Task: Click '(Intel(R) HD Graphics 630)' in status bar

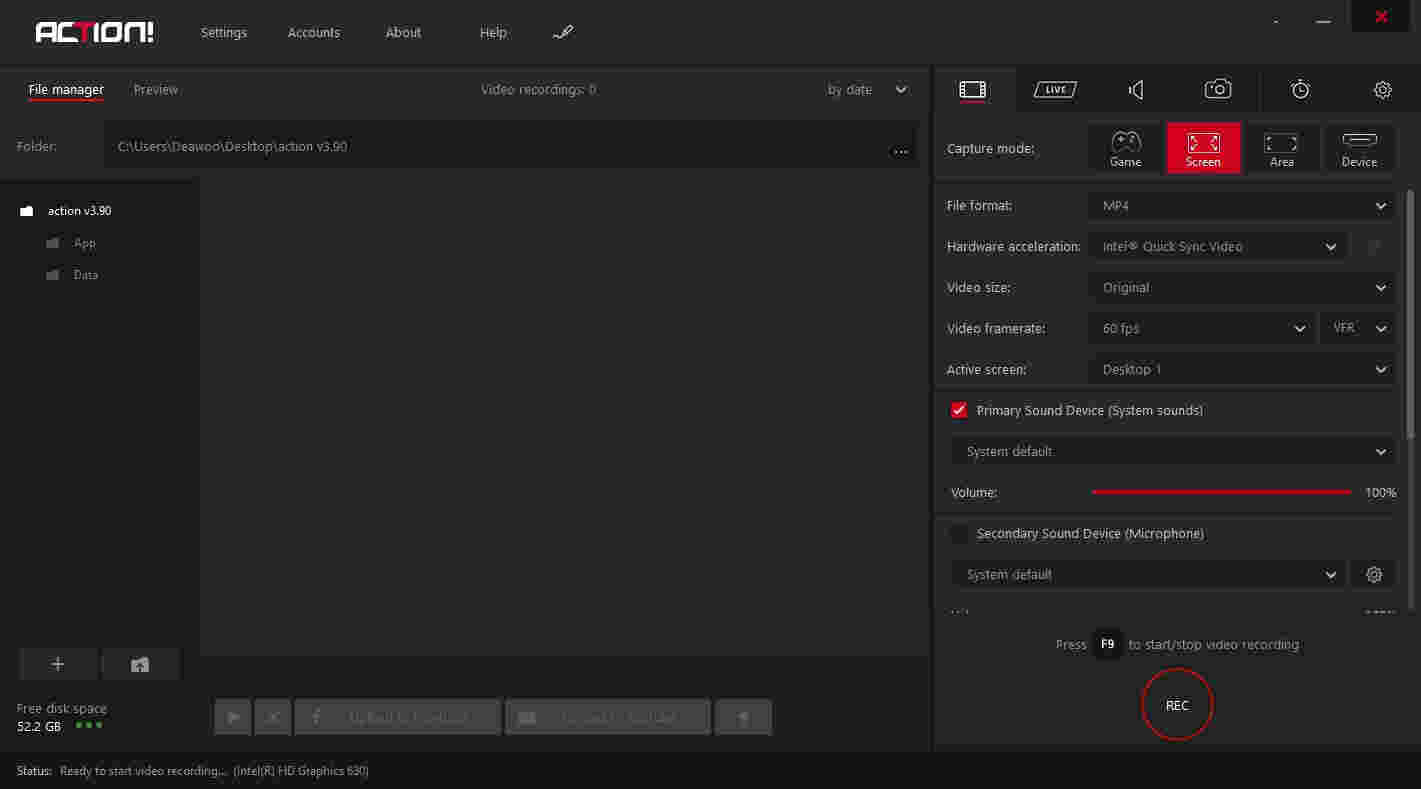Action: pos(301,771)
